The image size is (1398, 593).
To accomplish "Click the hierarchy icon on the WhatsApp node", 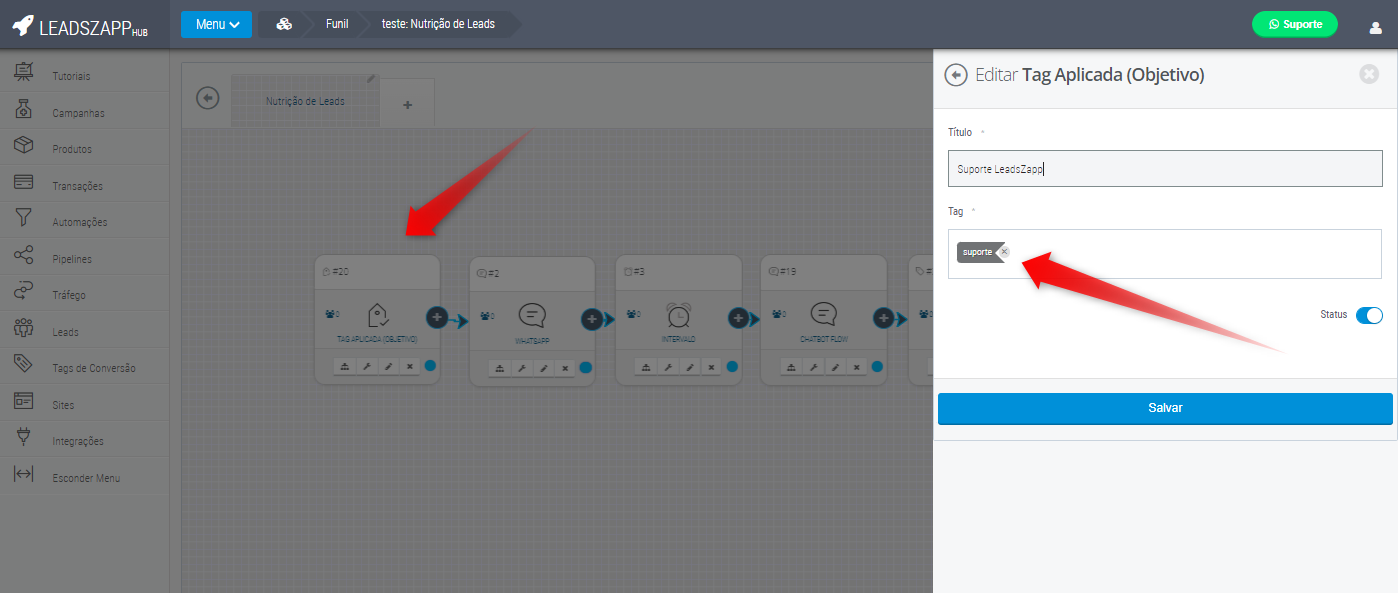I will point(499,368).
